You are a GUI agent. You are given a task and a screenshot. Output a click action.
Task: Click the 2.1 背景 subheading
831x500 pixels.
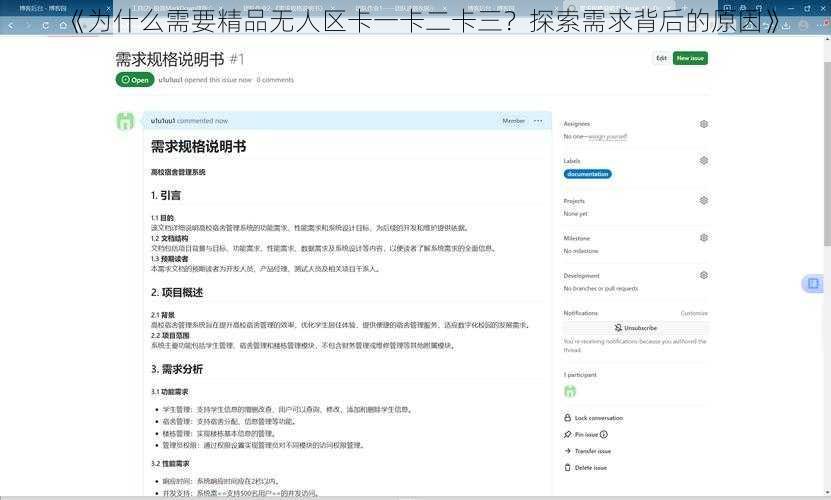point(162,315)
